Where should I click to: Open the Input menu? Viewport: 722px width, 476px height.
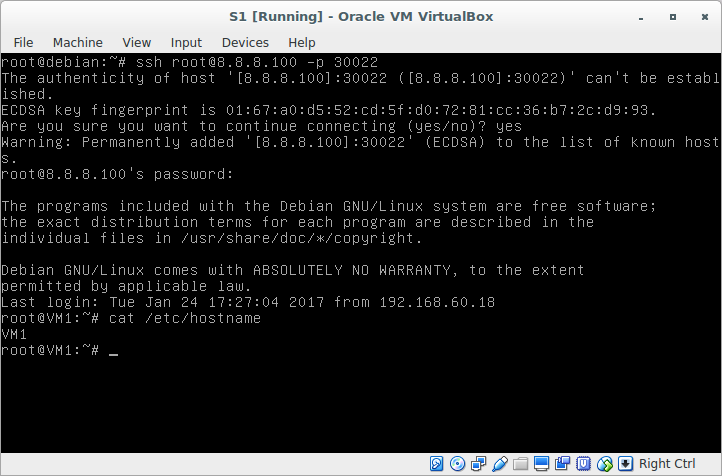tap(186, 42)
